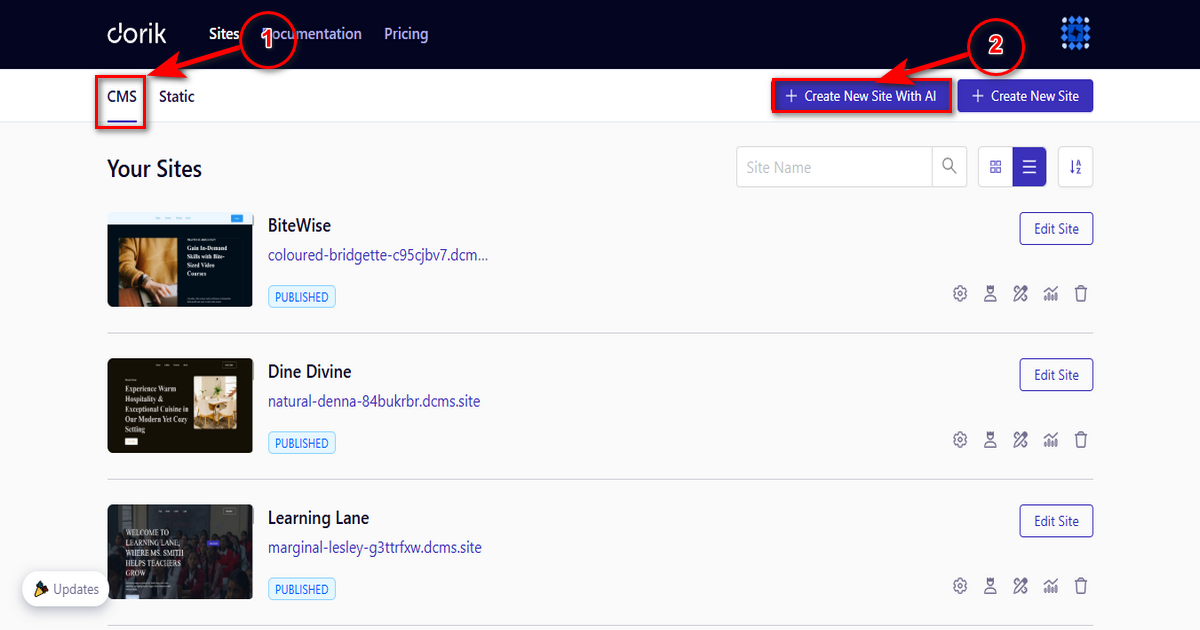Screen dimensions: 1200x630
Task: Switch to list view layout
Action: (1029, 167)
